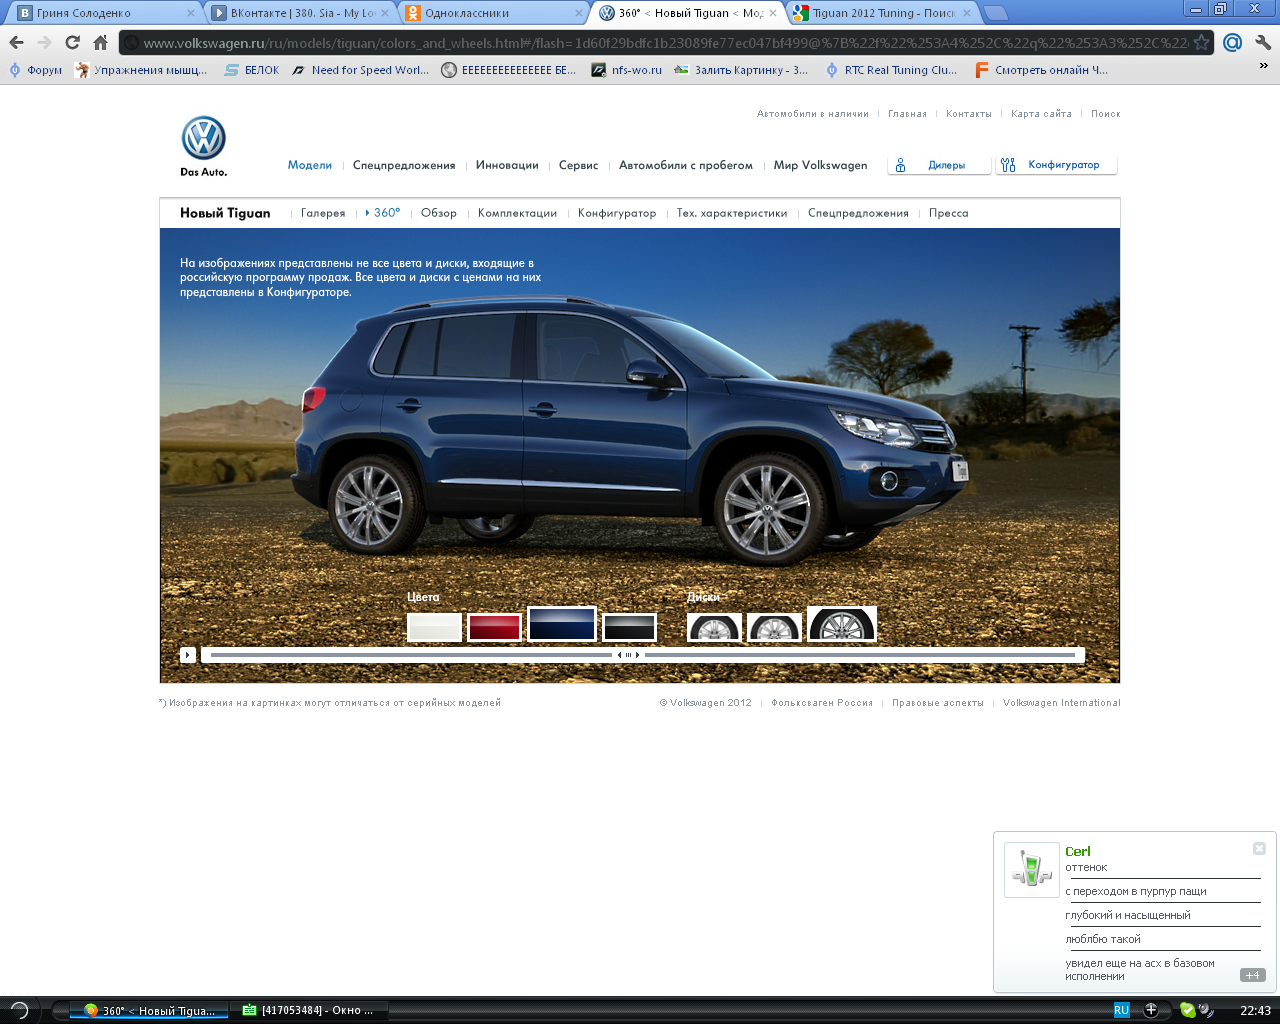The height and width of the screenshot is (1024, 1280).
Task: Open the Тех. характеристики submenu tab
Action: [732, 213]
